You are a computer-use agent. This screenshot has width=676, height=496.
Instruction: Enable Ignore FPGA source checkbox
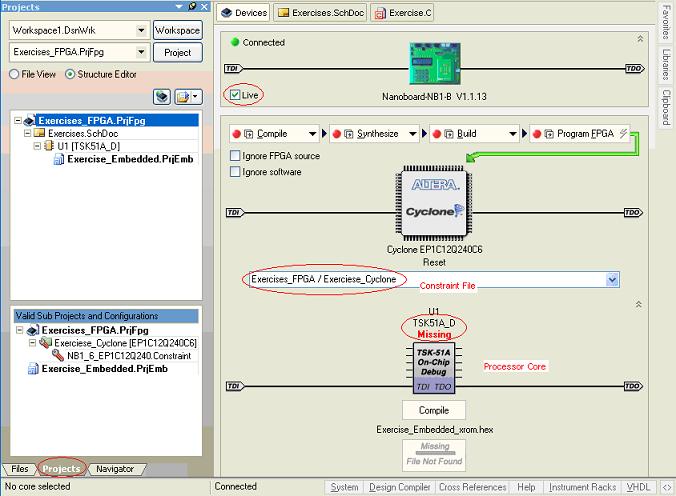235,156
